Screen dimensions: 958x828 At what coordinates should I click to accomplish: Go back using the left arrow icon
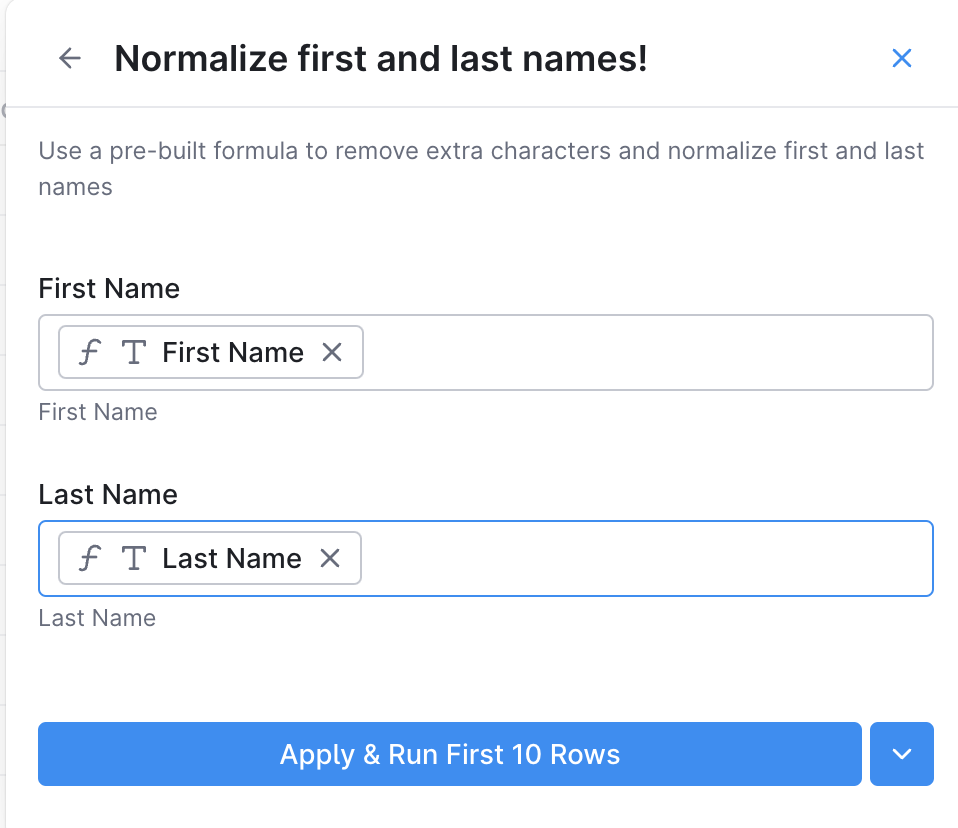70,59
